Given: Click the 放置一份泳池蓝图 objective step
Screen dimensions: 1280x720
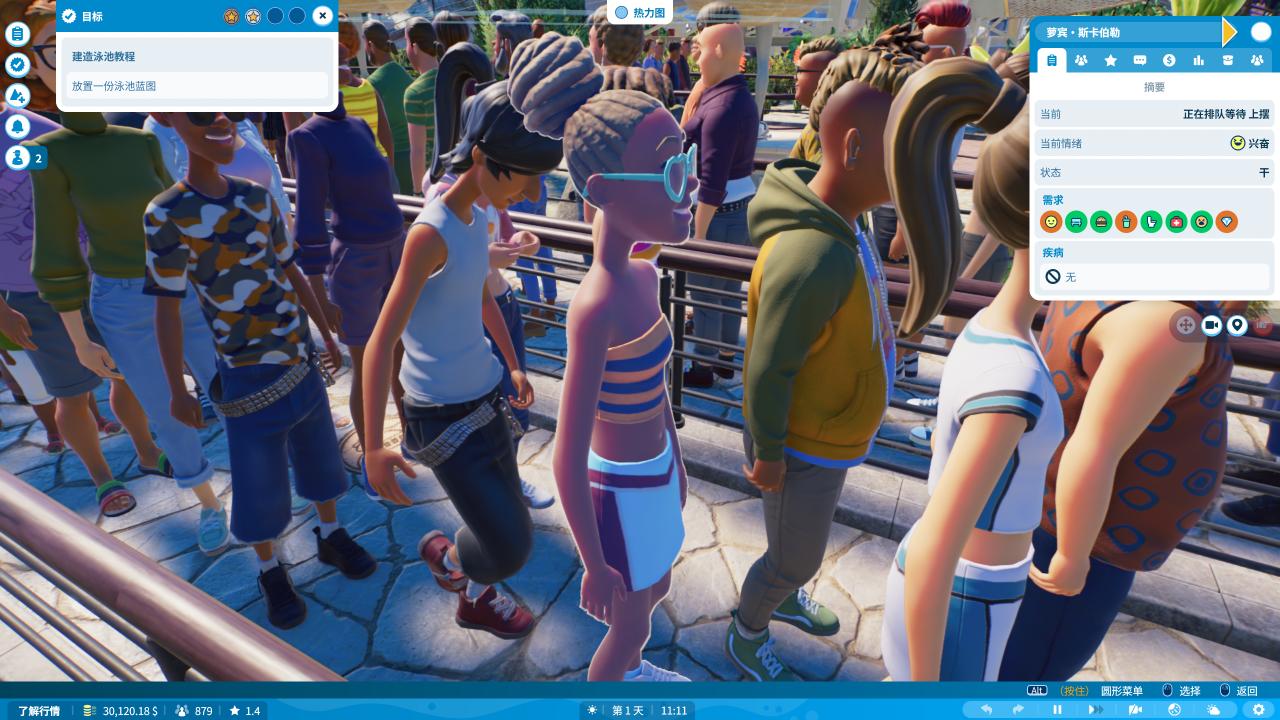Looking at the screenshot, I should (197, 86).
